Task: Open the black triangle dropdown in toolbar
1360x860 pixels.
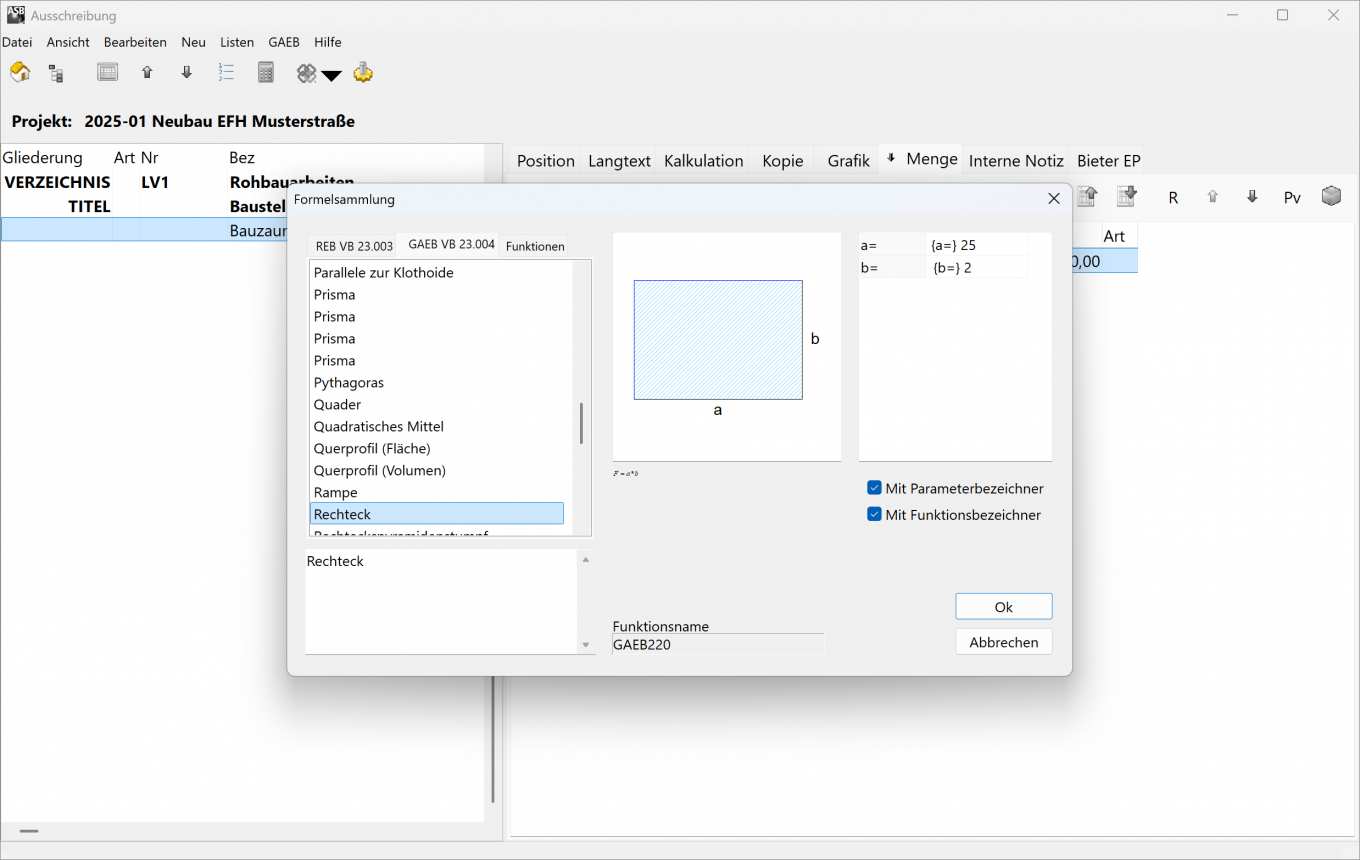Action: 332,76
